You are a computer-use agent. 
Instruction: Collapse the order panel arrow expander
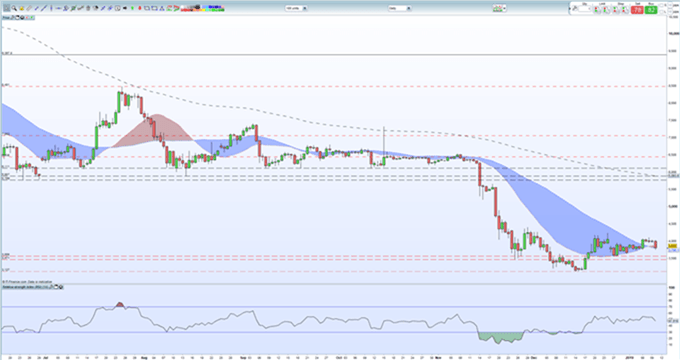click(x=569, y=9)
